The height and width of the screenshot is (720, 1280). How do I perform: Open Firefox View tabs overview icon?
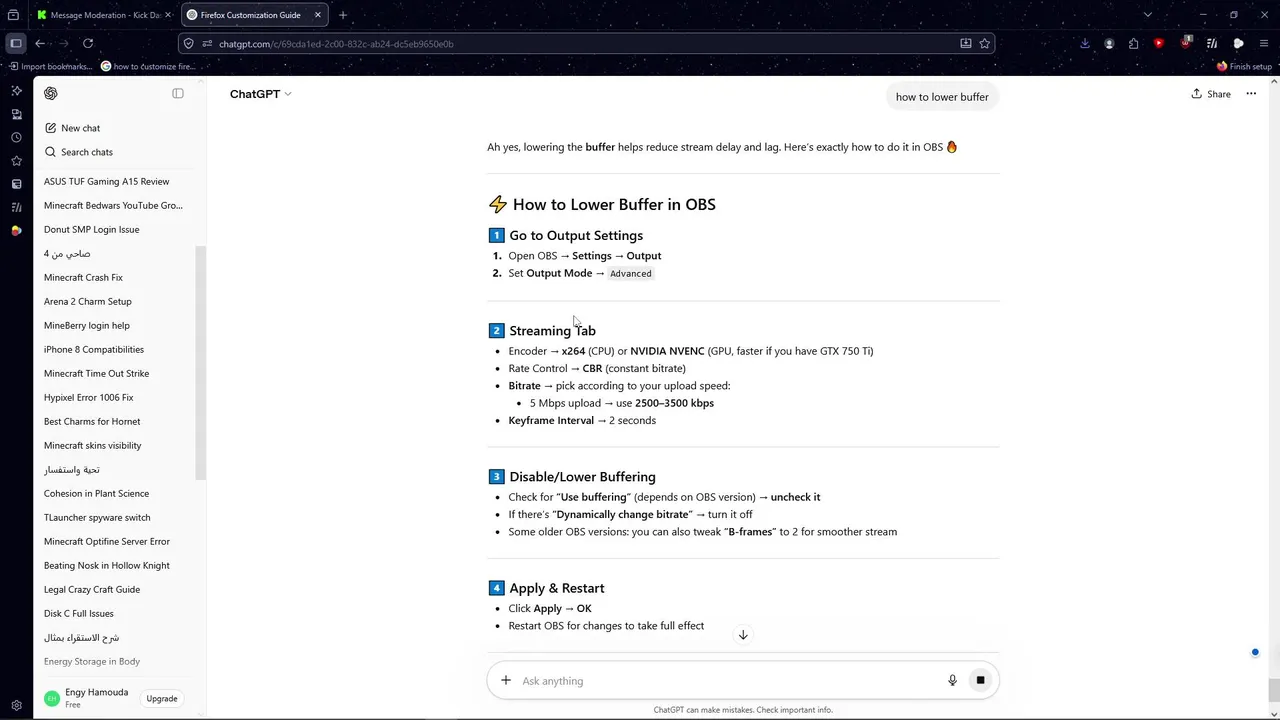13,15
